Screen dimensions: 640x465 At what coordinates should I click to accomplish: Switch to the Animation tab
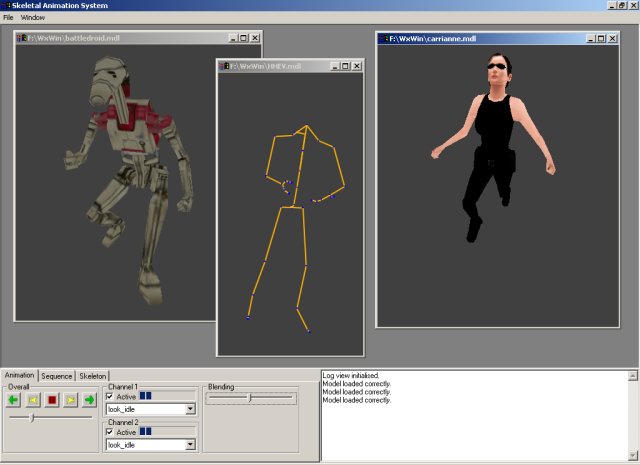click(20, 375)
